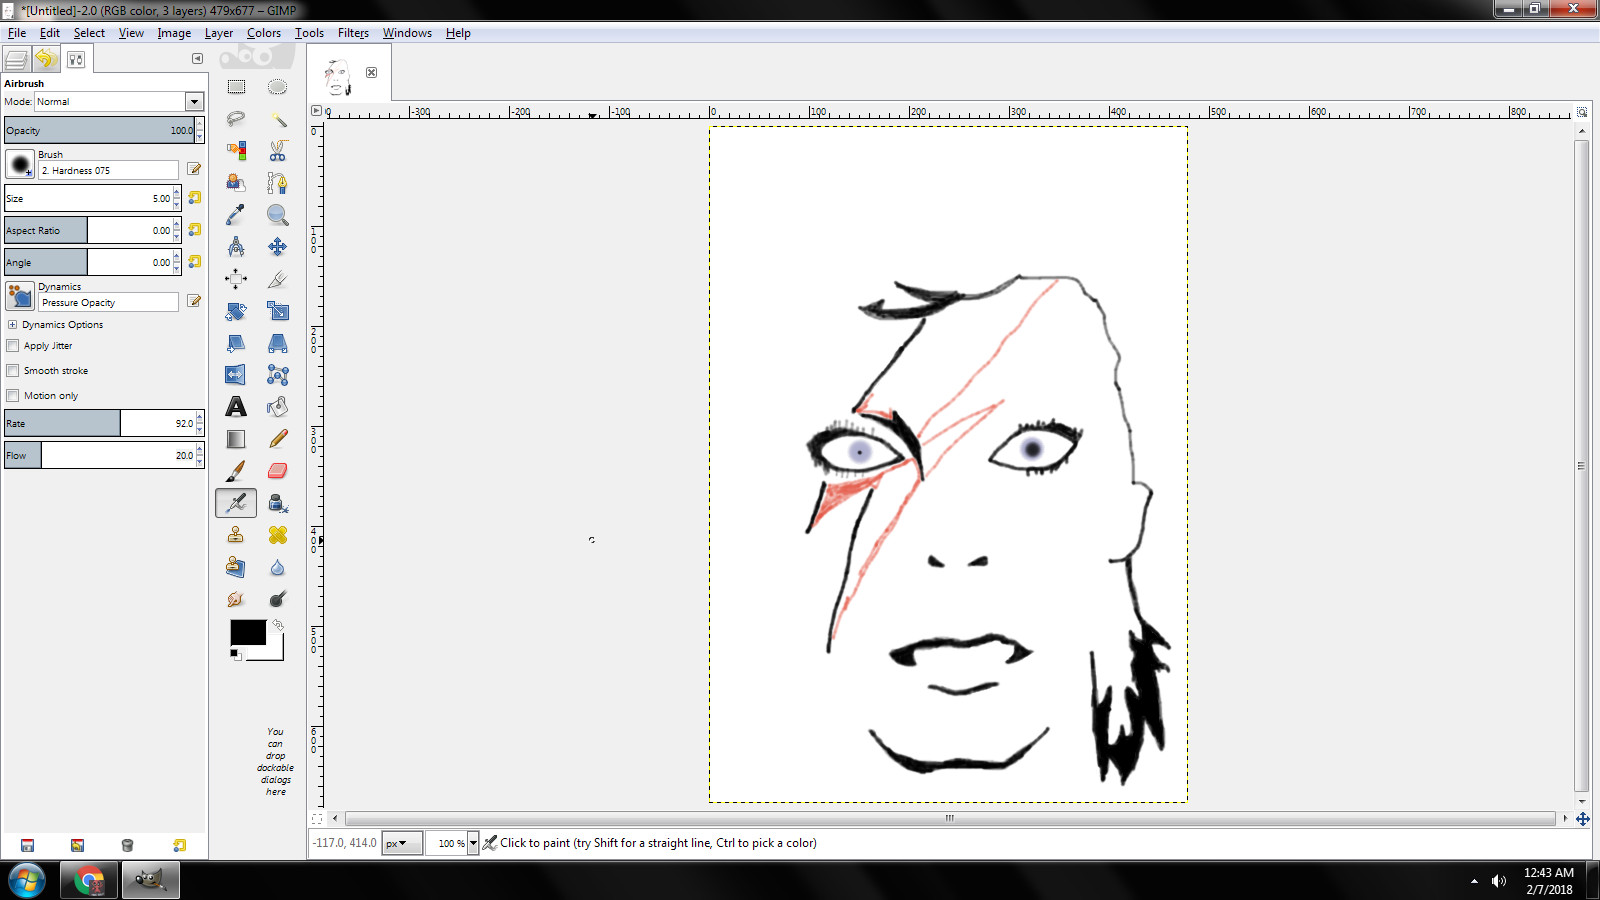Select the Rotate tool

(x=236, y=311)
